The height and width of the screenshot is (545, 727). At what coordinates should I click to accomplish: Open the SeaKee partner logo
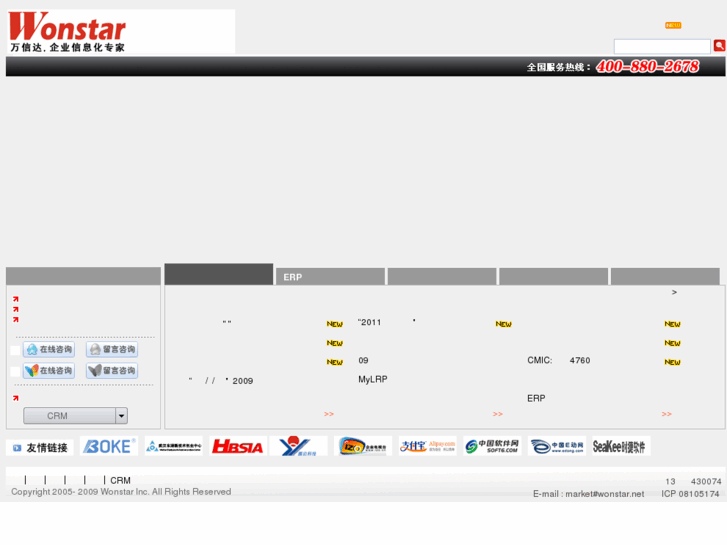coord(621,446)
